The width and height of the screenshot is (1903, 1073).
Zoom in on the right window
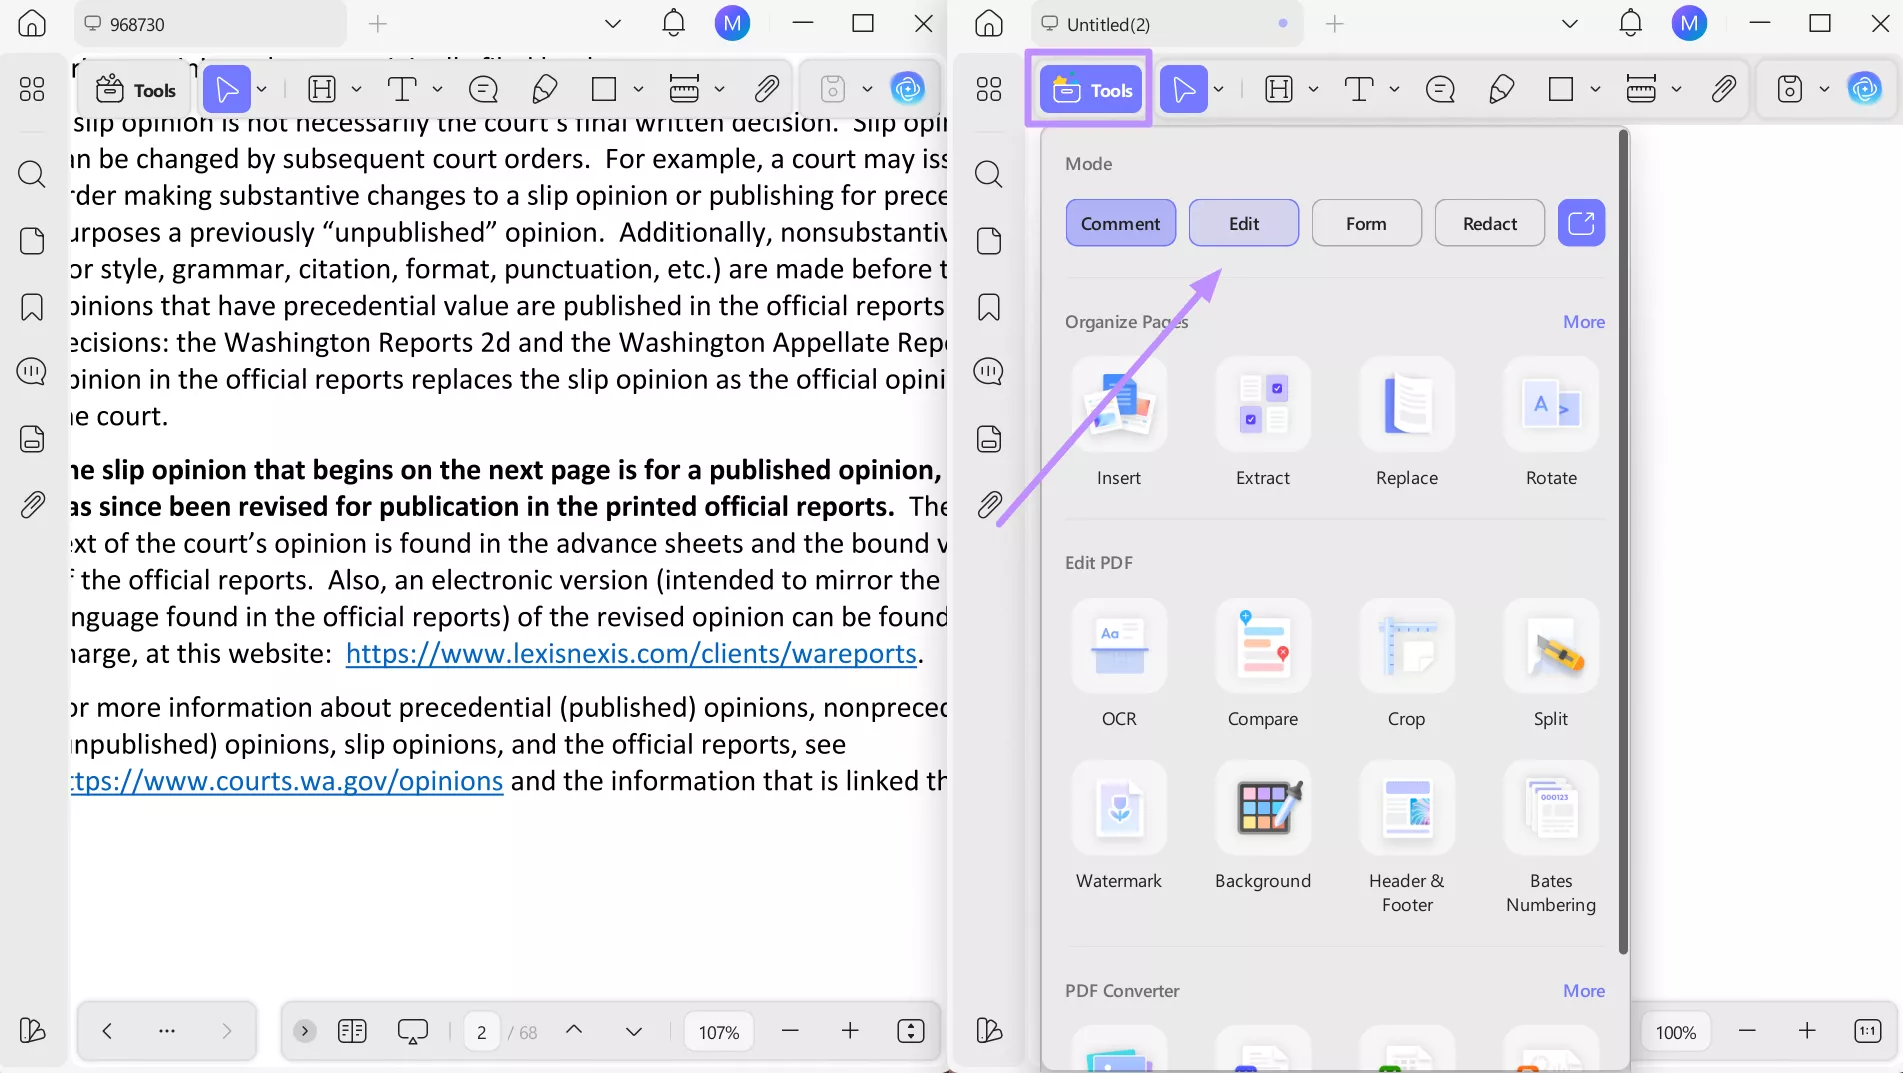click(1807, 1031)
